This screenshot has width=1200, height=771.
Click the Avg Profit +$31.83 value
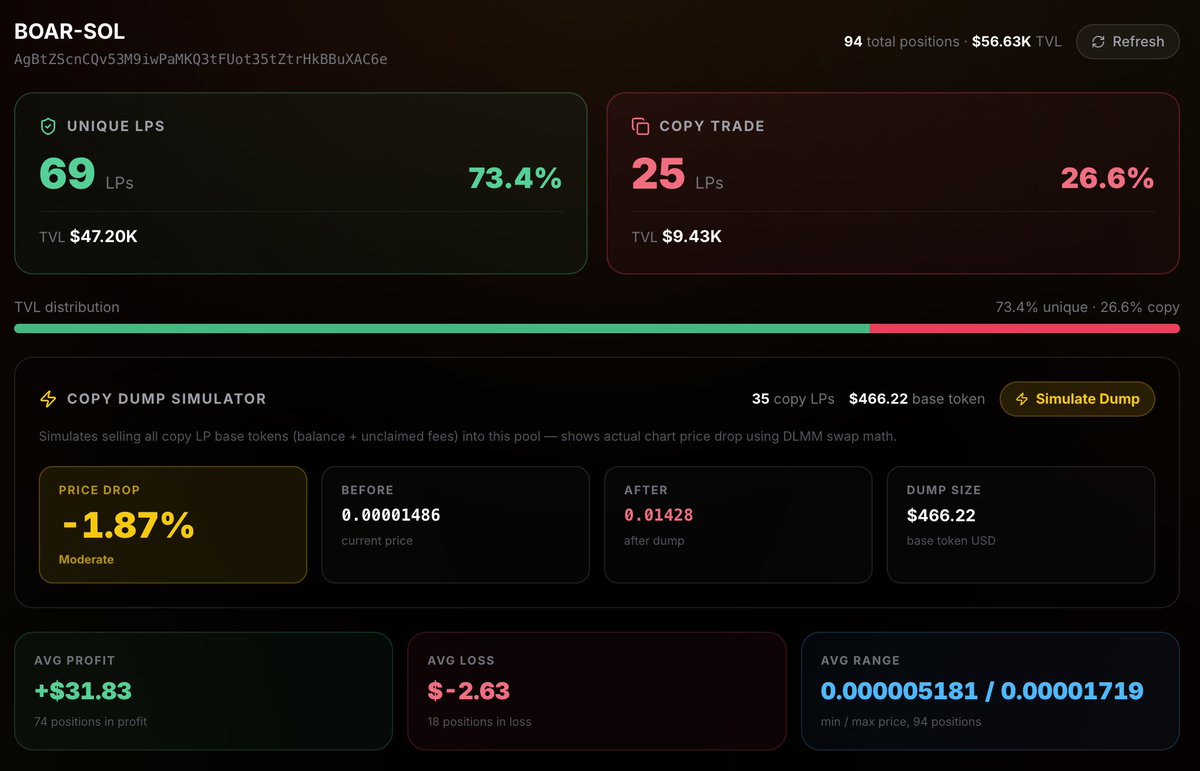(83, 691)
